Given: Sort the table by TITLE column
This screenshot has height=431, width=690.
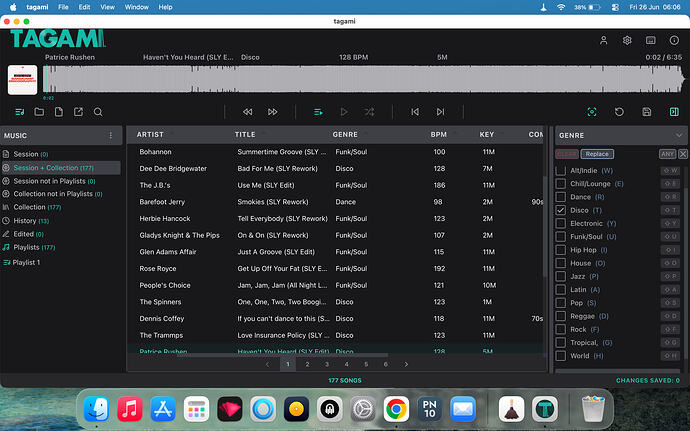Looking at the screenshot, I should [245, 134].
